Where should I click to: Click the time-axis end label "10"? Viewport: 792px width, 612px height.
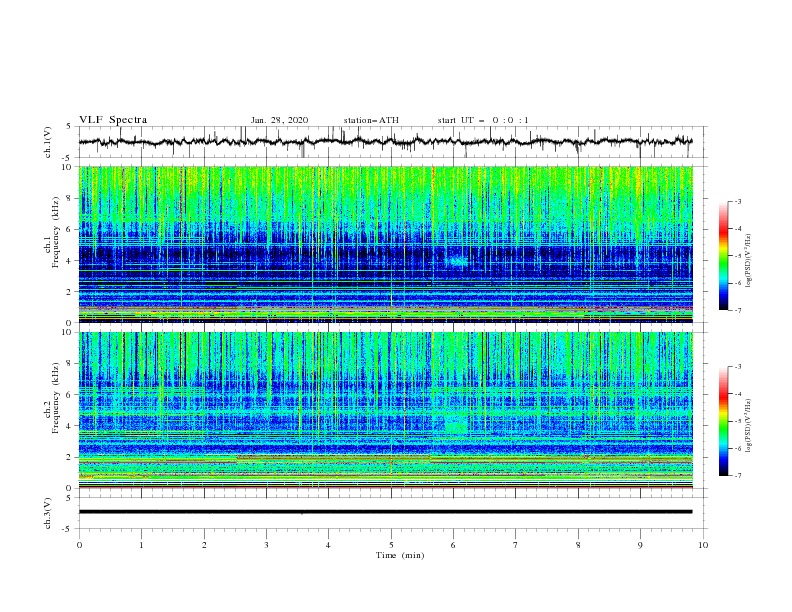(x=703, y=545)
